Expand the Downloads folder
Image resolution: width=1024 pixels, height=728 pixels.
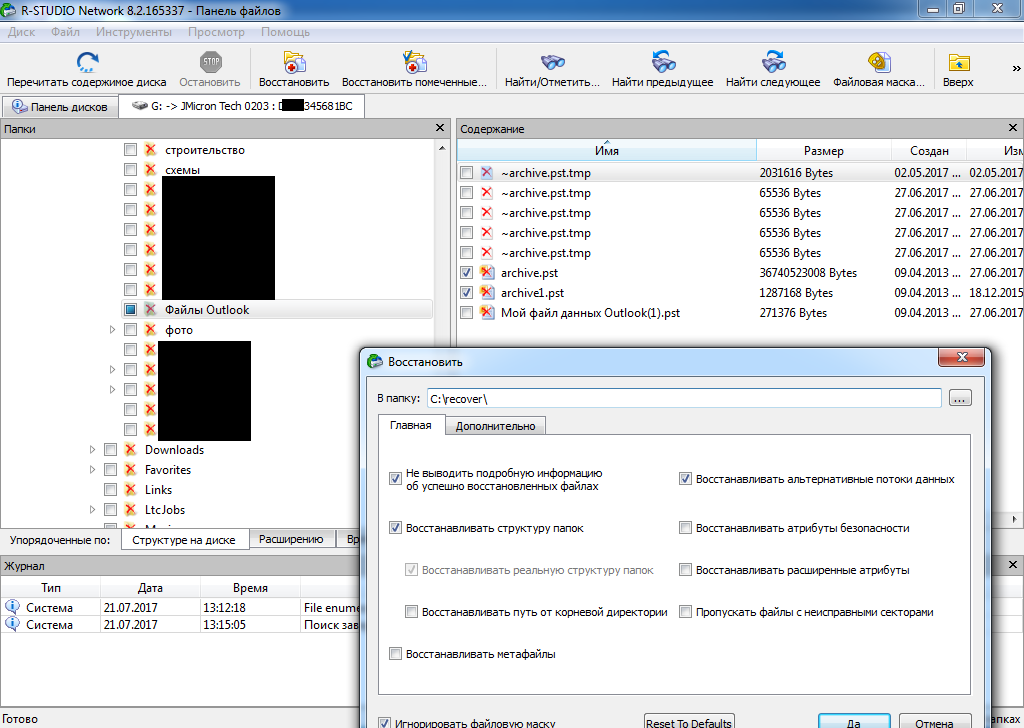[92, 449]
